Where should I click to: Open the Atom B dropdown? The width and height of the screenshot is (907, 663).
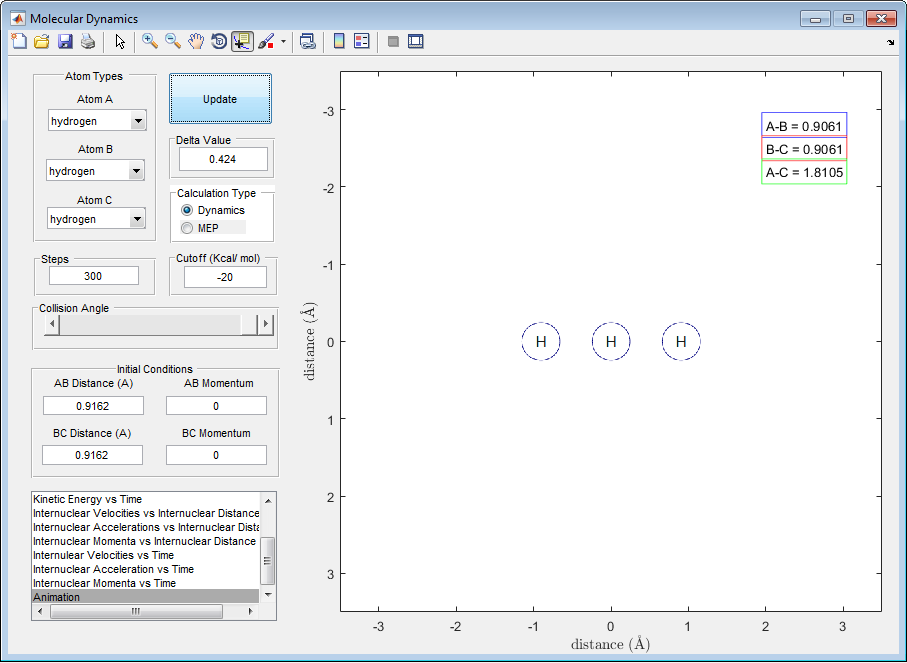(136, 171)
